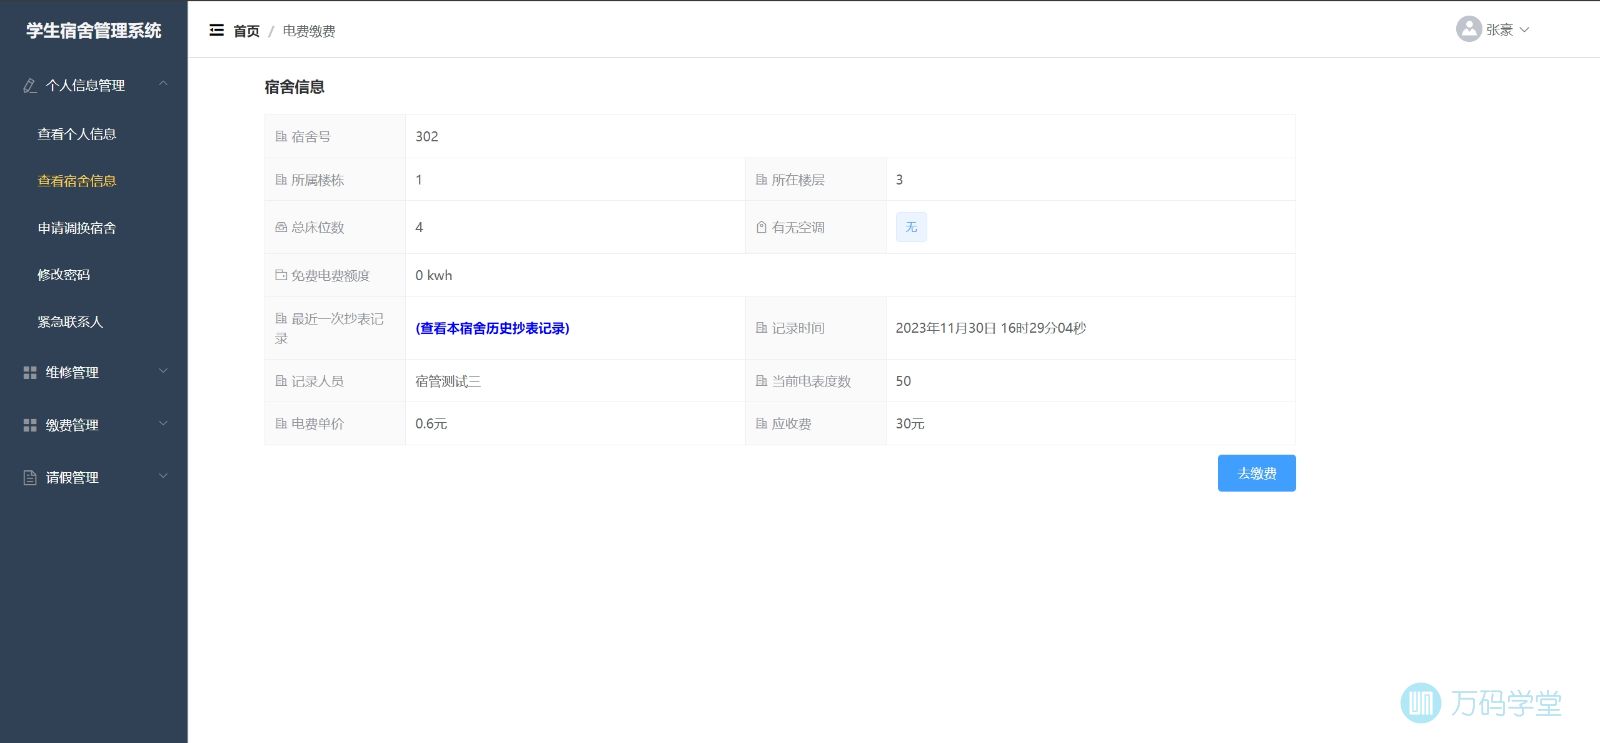Image resolution: width=1600 pixels, height=743 pixels.
Task: Click the document icon beside 请假管理
Action: coord(30,478)
